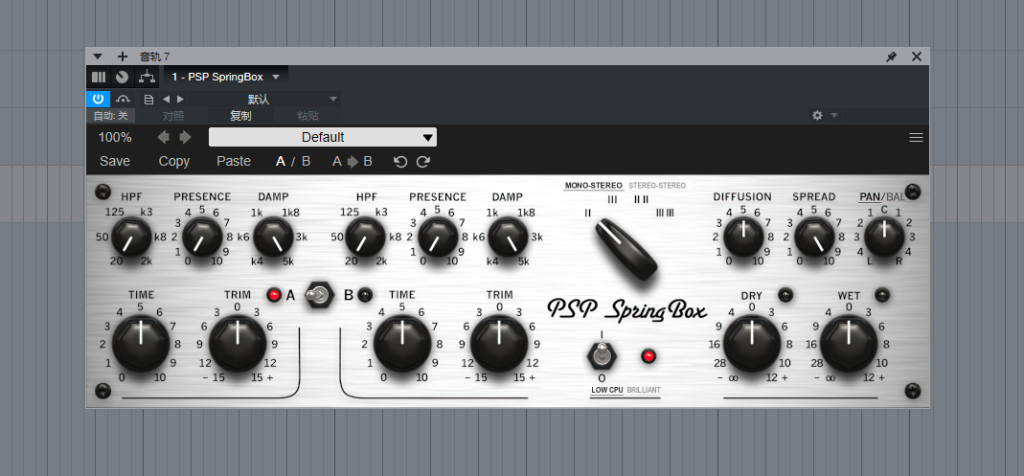This screenshot has width=1024, height=476.
Task: Flip the A/B link toggle switch
Action: (x=320, y=295)
